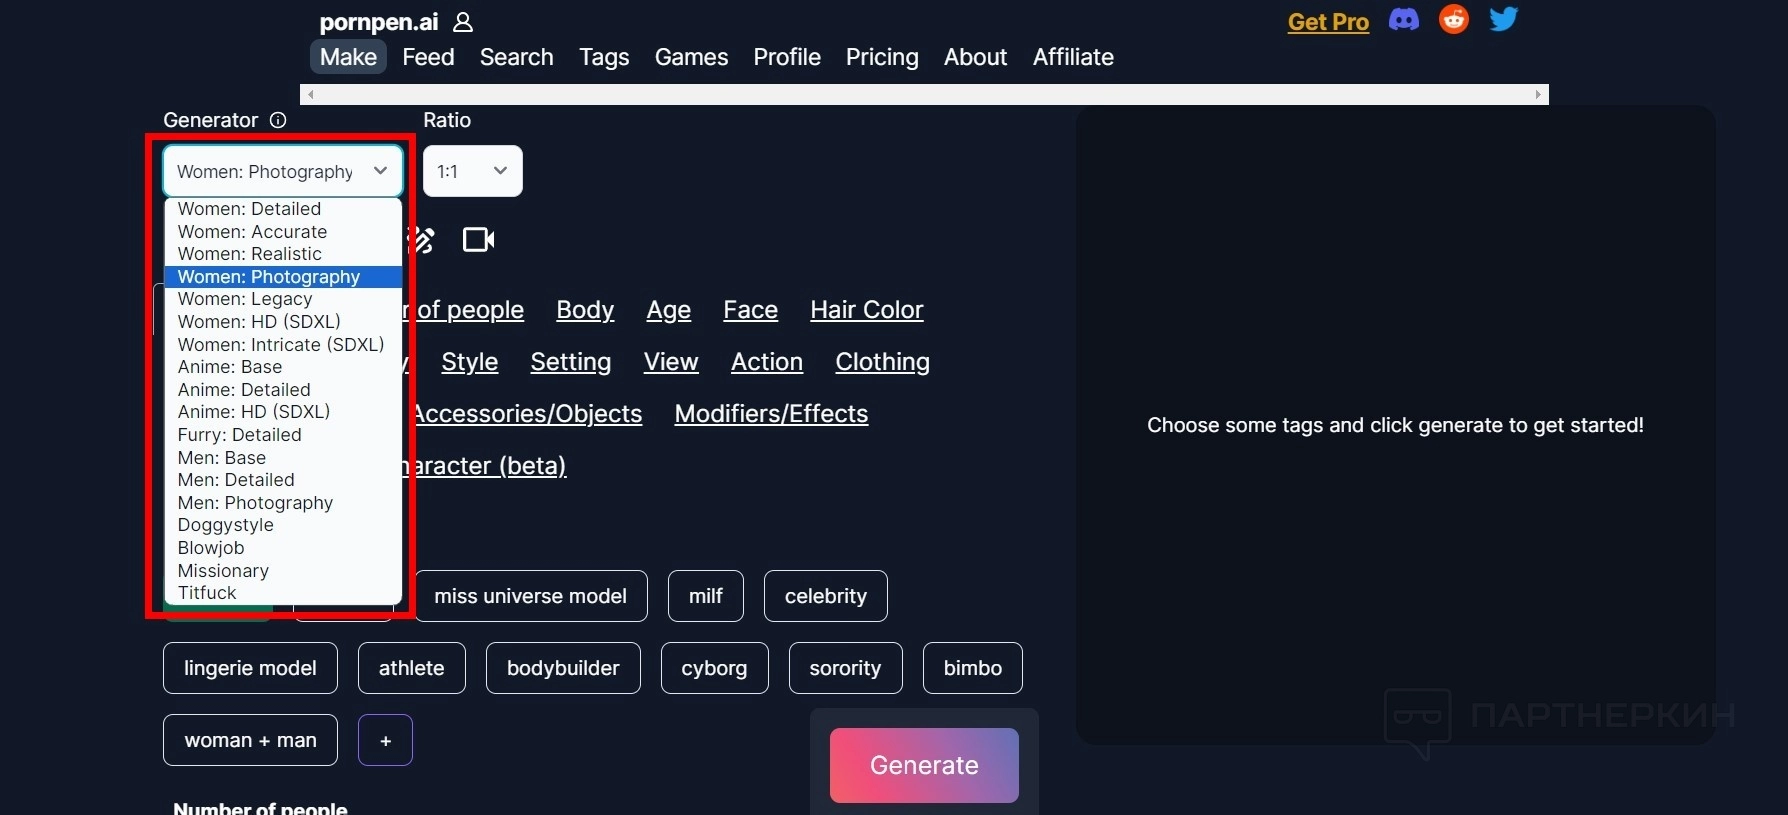Open the Modifiers/Effects tag category

[771, 414]
